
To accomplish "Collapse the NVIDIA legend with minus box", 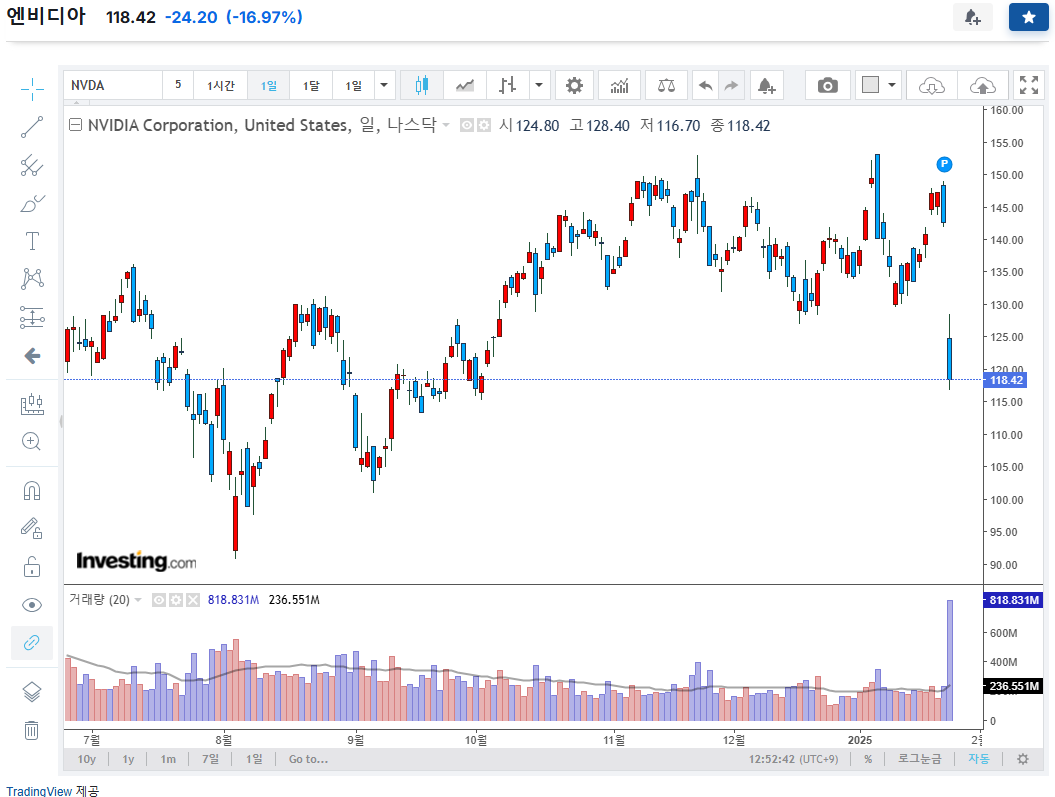I will click(76, 125).
